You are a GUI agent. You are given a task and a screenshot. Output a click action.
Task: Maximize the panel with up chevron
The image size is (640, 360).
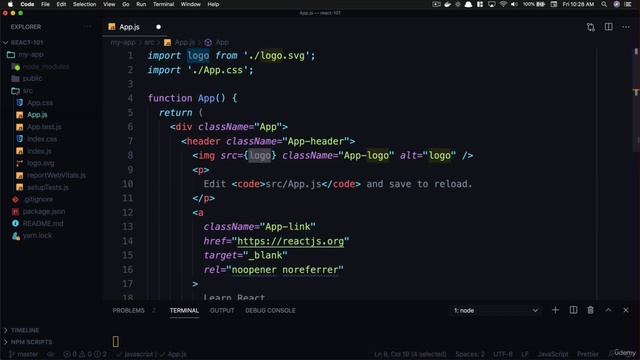coord(608,310)
